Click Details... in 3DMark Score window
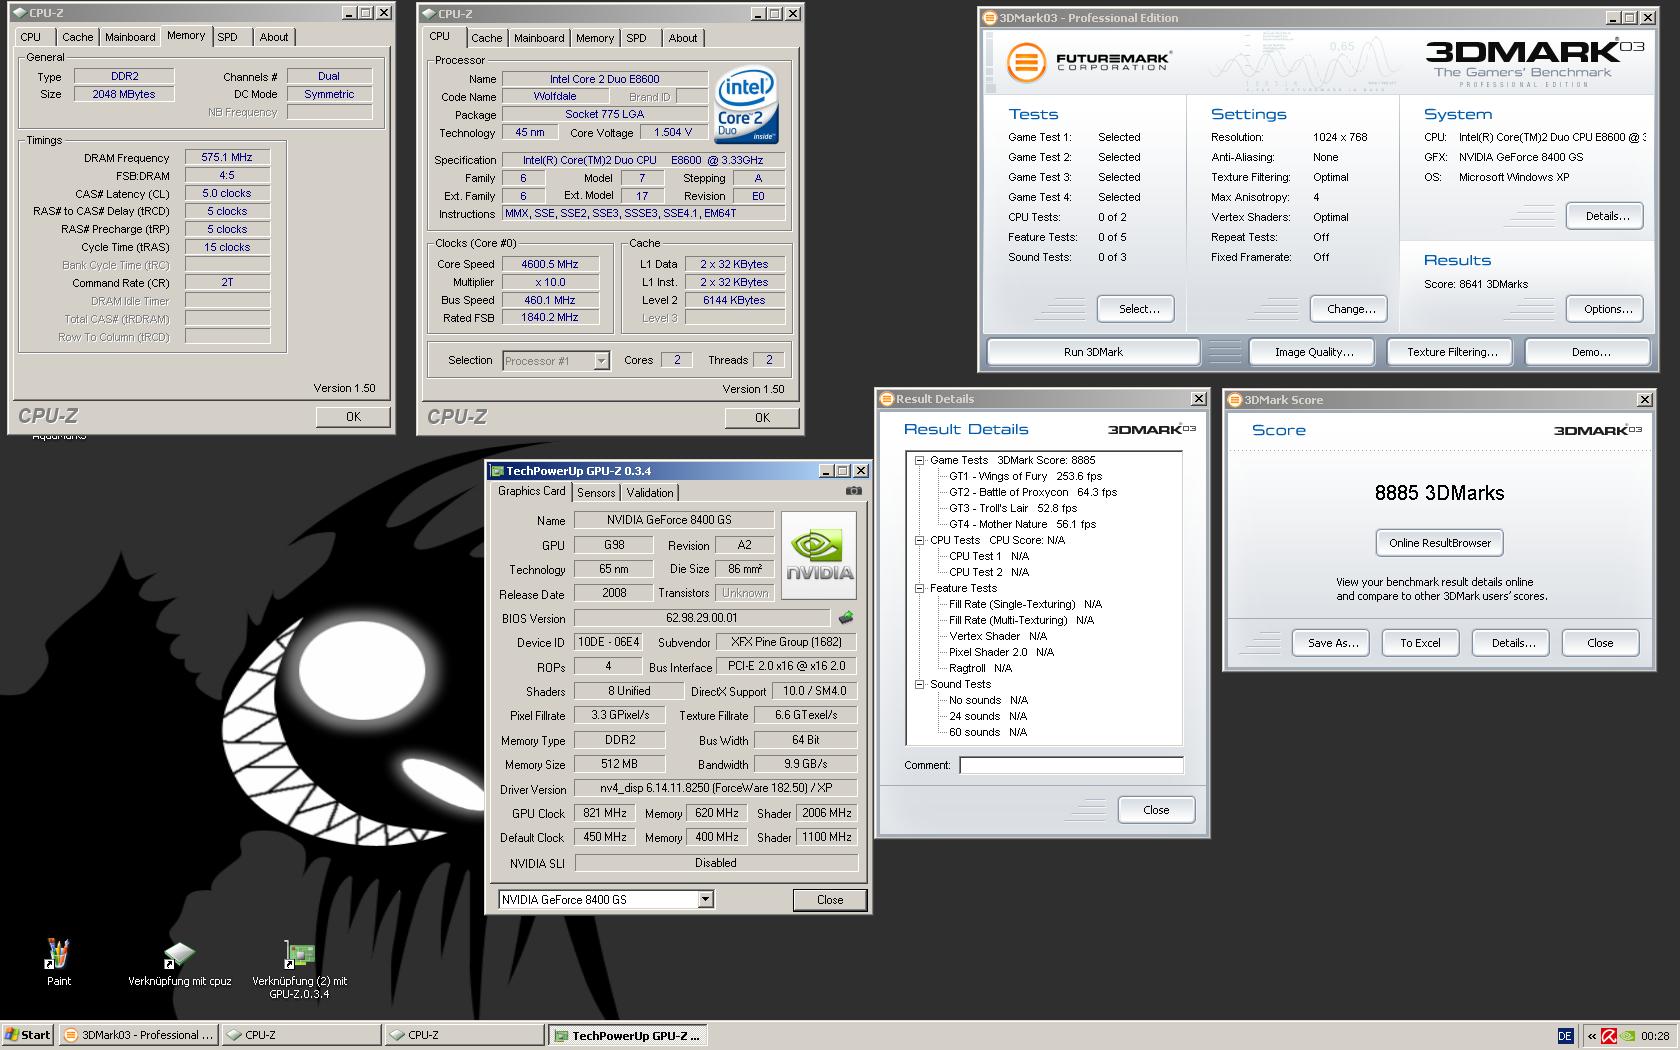Image resolution: width=1680 pixels, height=1050 pixels. click(1512, 643)
